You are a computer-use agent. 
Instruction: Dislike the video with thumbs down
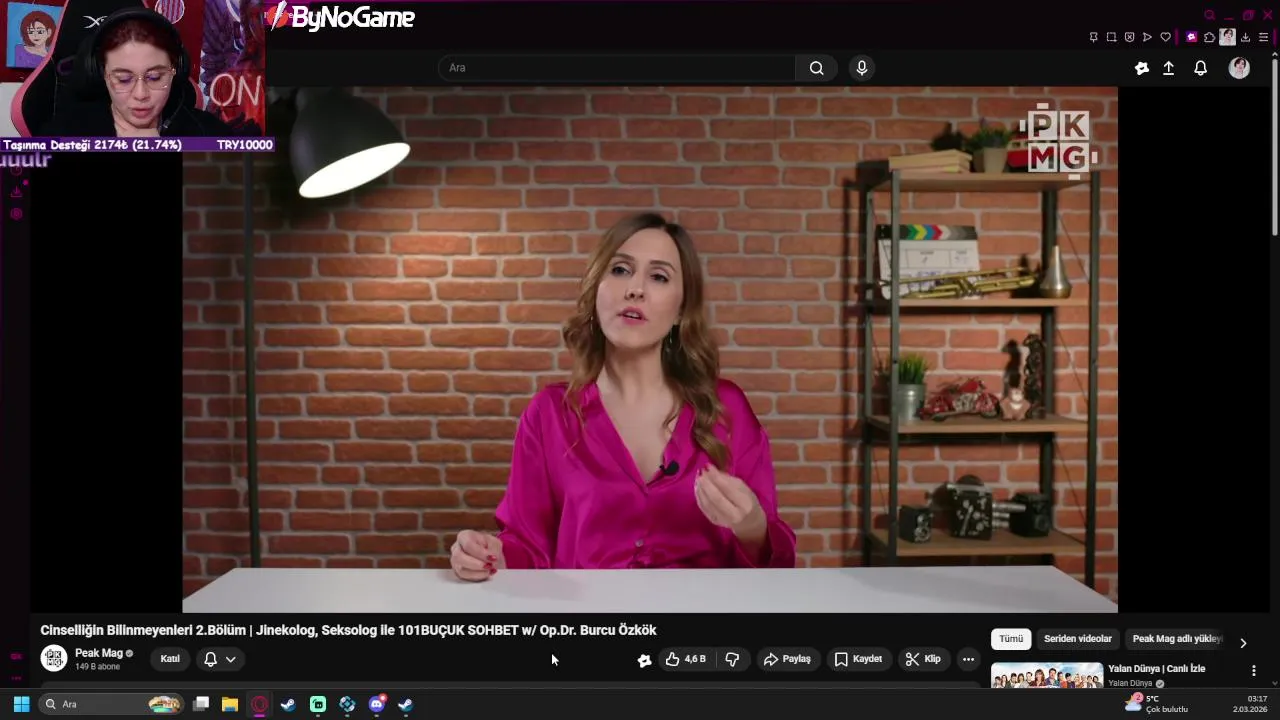point(732,659)
